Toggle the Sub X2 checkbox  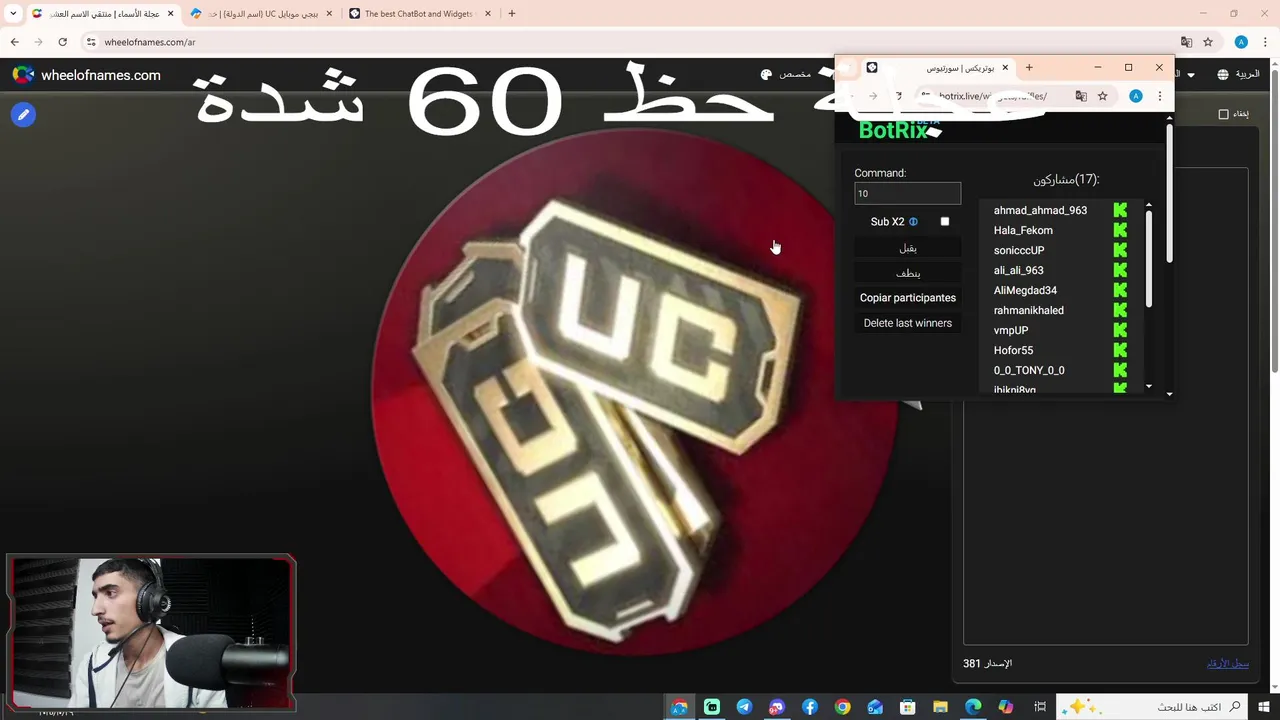coord(945,222)
